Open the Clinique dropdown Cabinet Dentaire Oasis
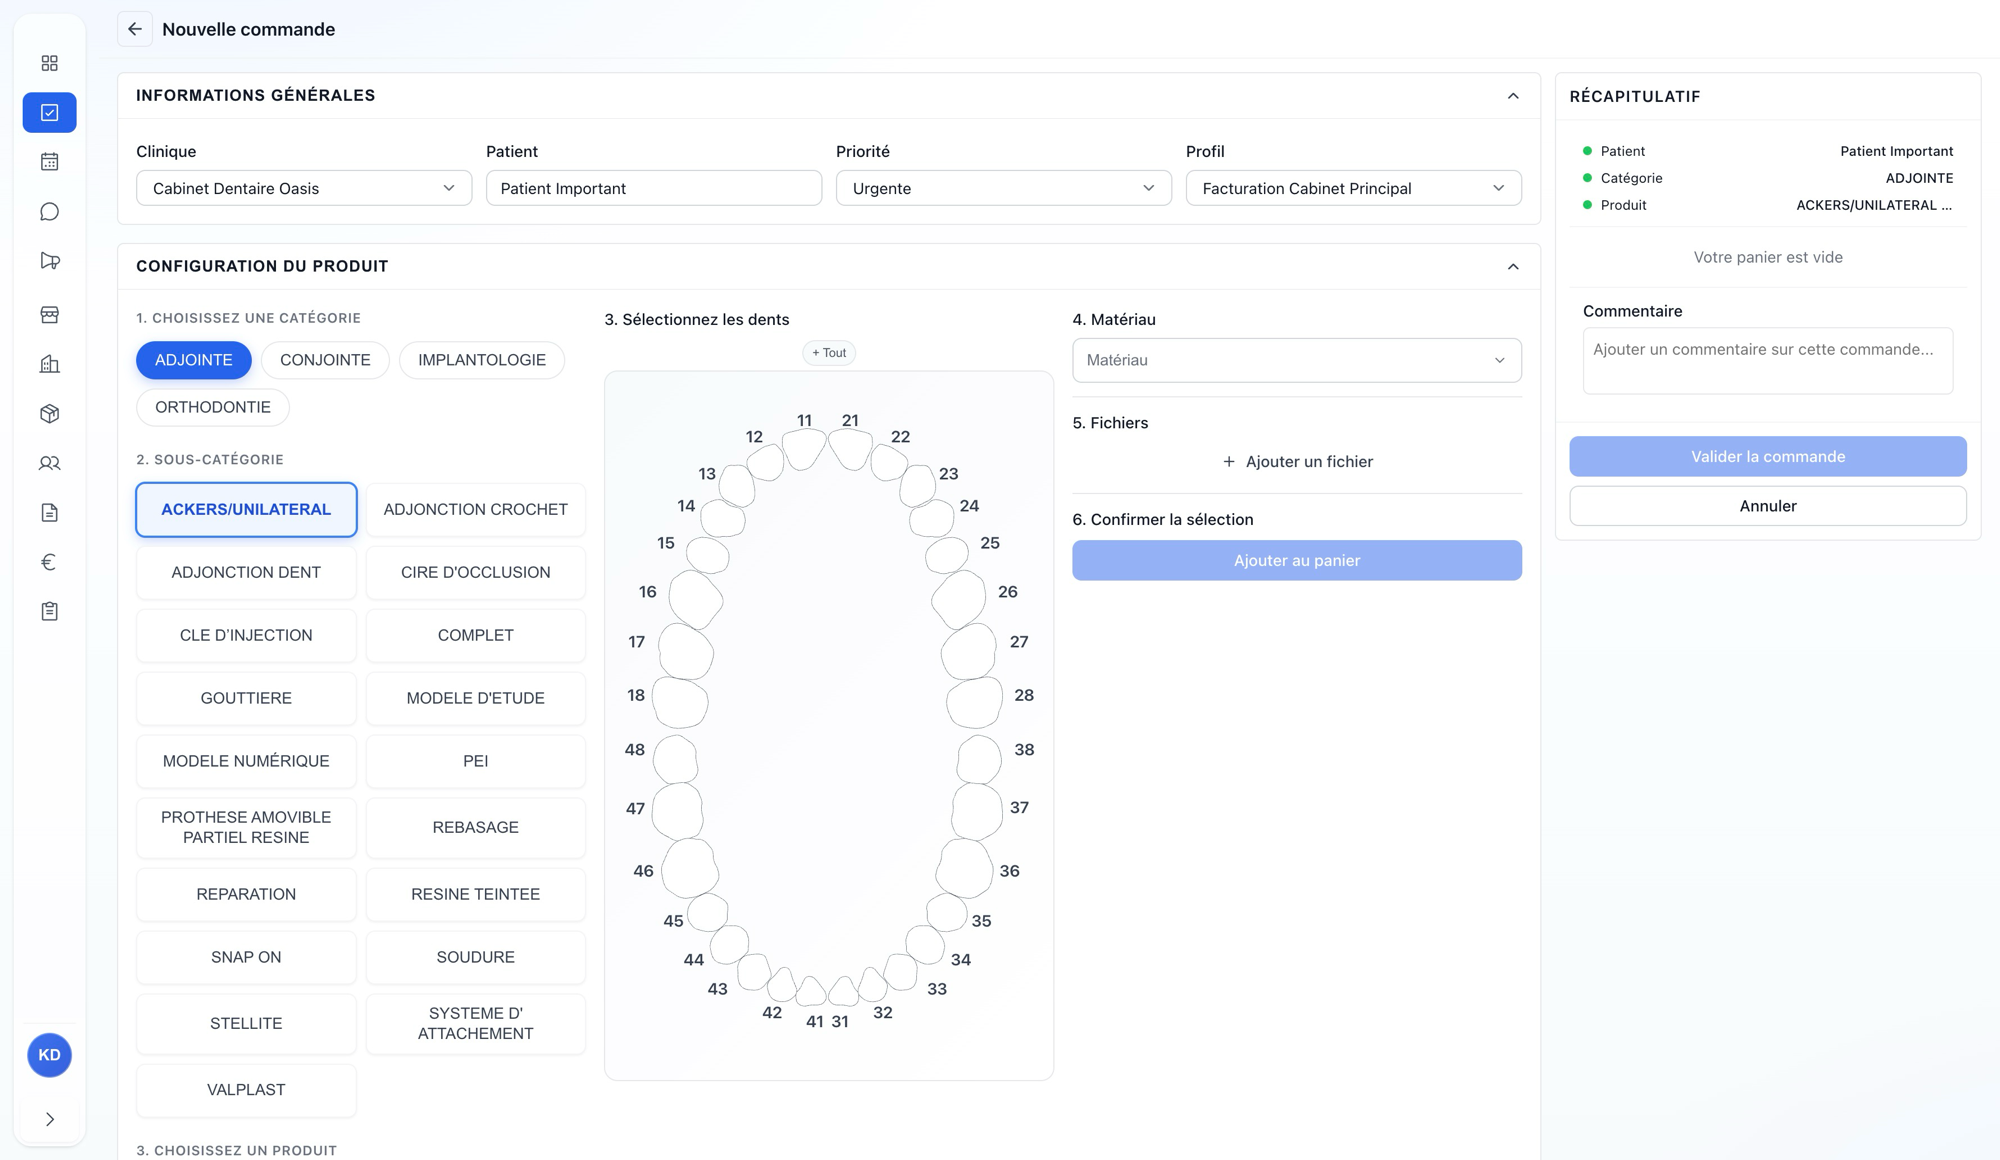 304,188
